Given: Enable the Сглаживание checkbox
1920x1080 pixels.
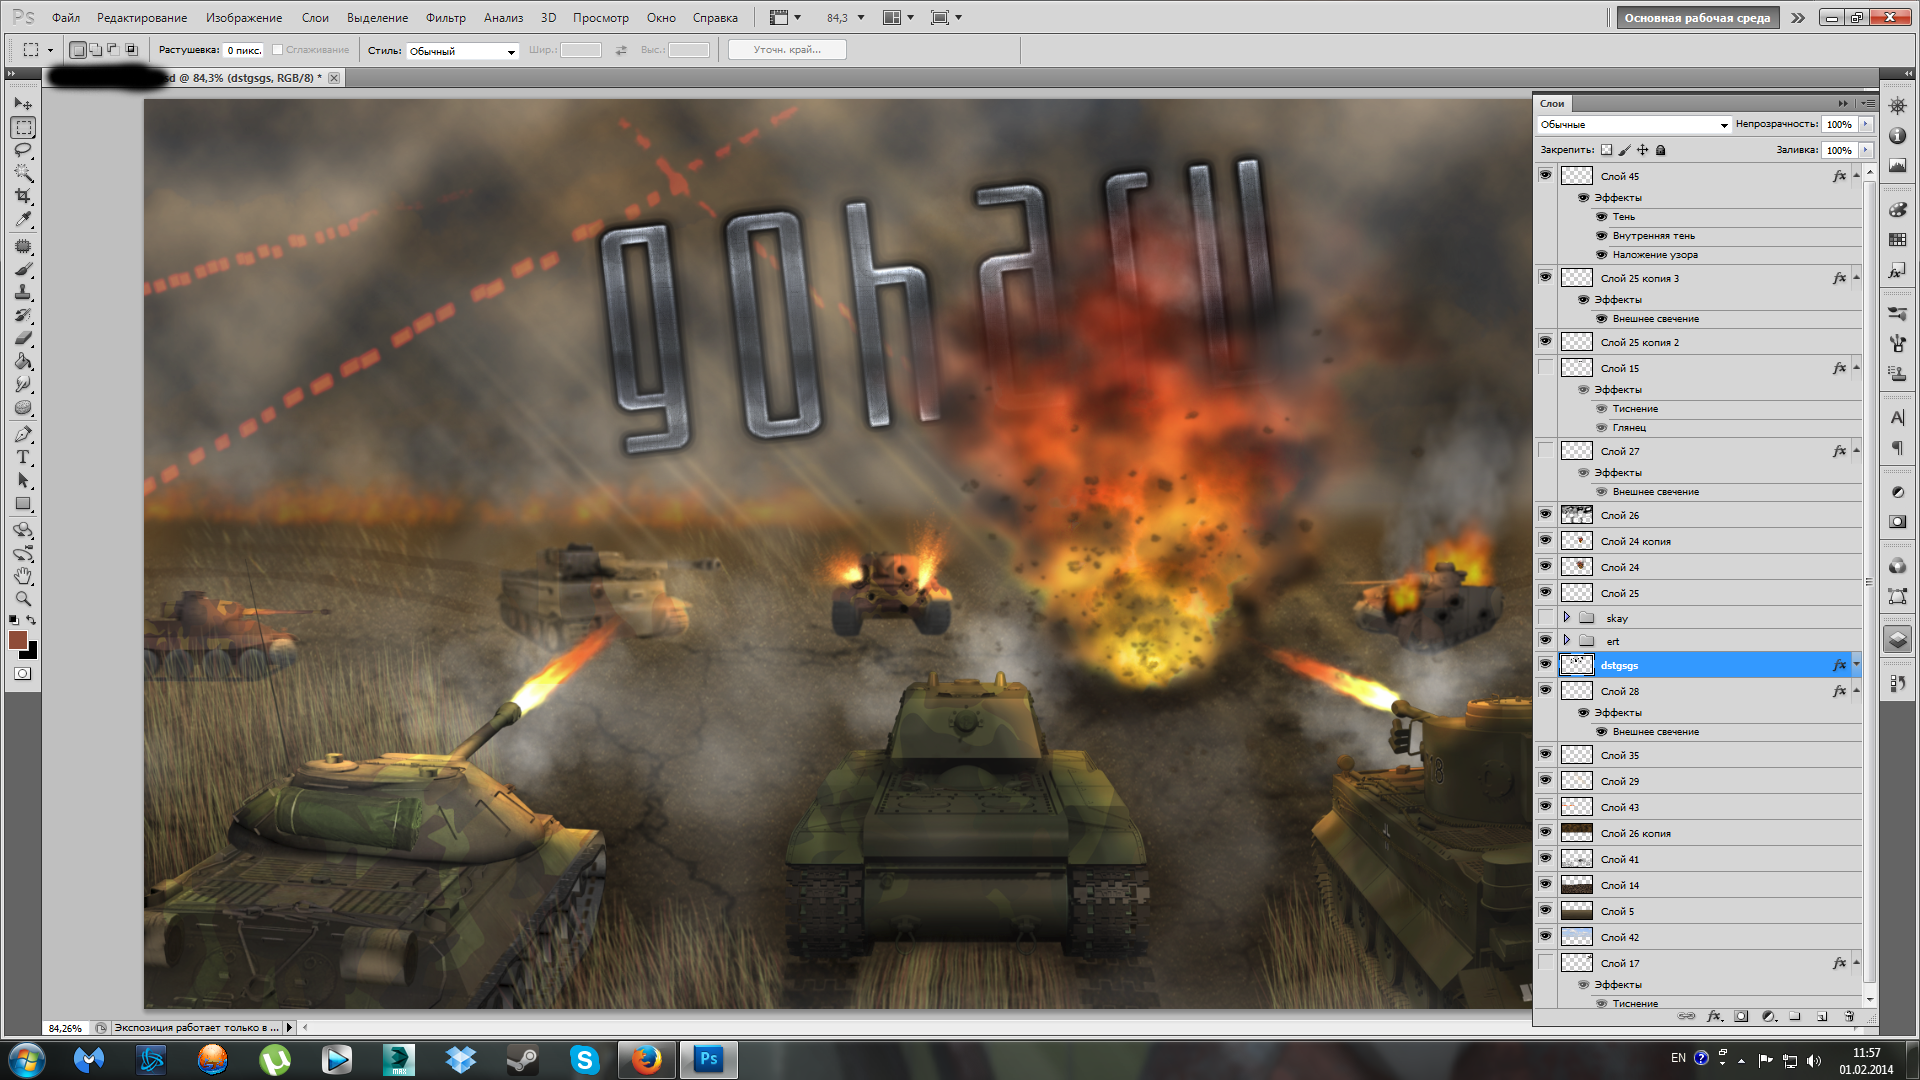Looking at the screenshot, I should (x=278, y=50).
